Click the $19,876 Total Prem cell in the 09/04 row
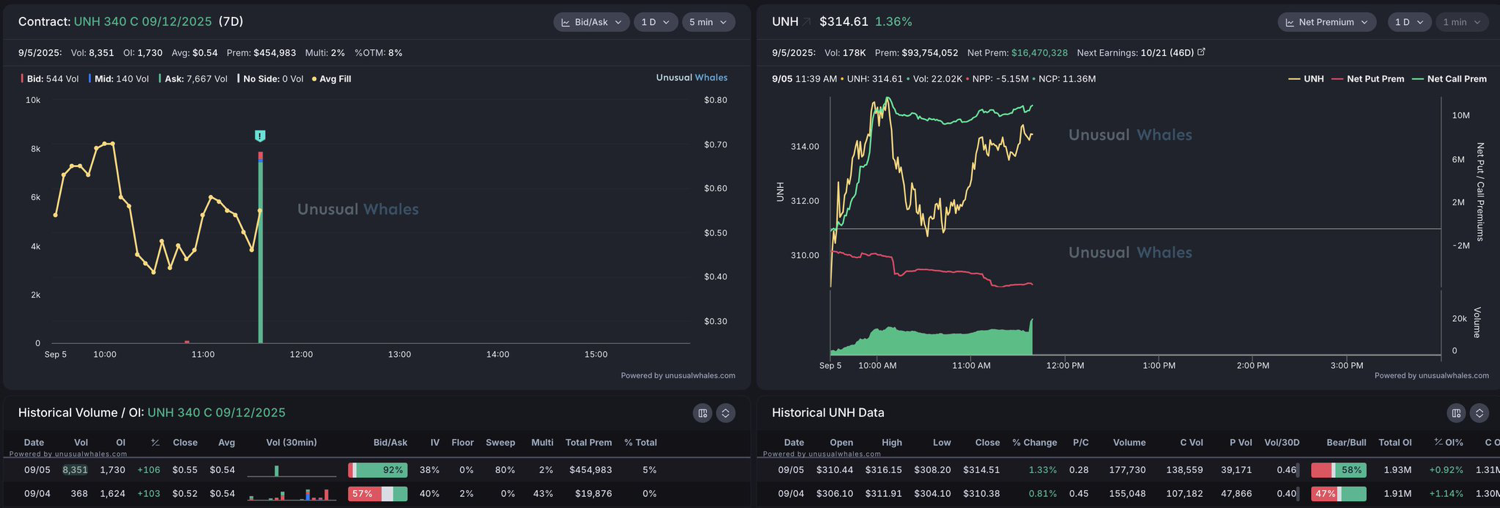 593,493
